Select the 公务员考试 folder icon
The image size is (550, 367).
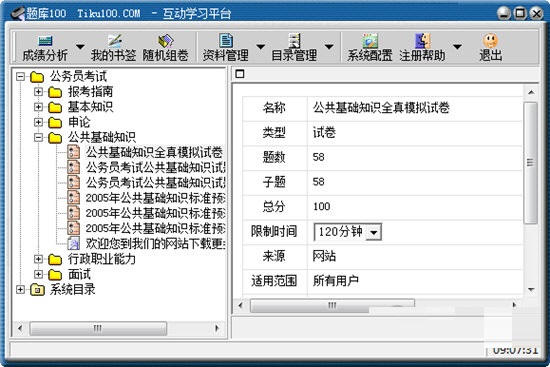37,76
